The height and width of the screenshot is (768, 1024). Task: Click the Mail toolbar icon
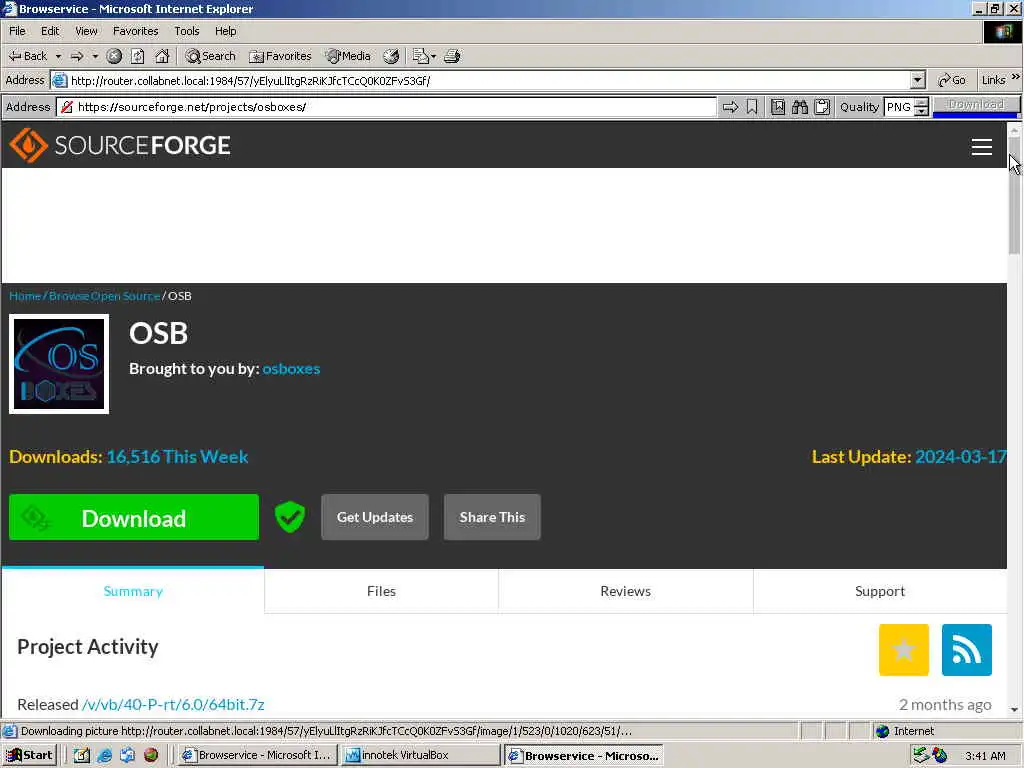[x=420, y=56]
